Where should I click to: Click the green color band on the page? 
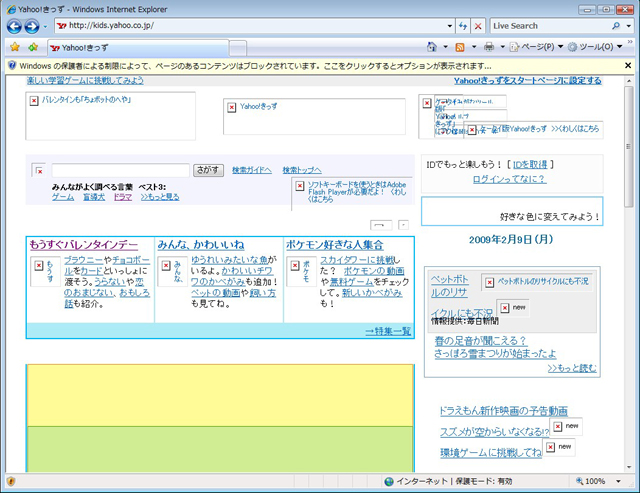click(220, 449)
